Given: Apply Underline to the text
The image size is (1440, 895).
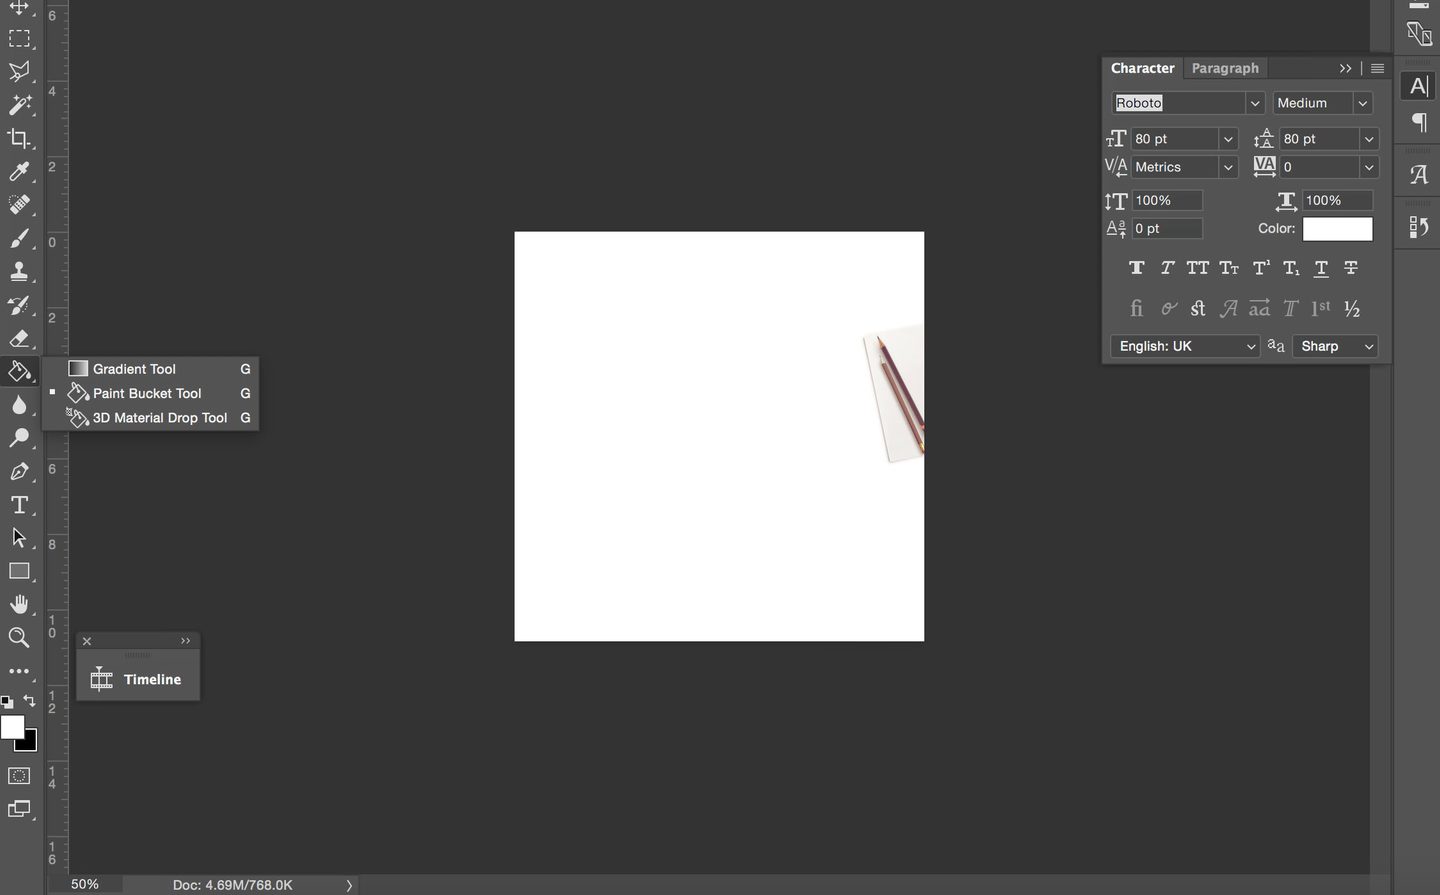Looking at the screenshot, I should [1320, 268].
